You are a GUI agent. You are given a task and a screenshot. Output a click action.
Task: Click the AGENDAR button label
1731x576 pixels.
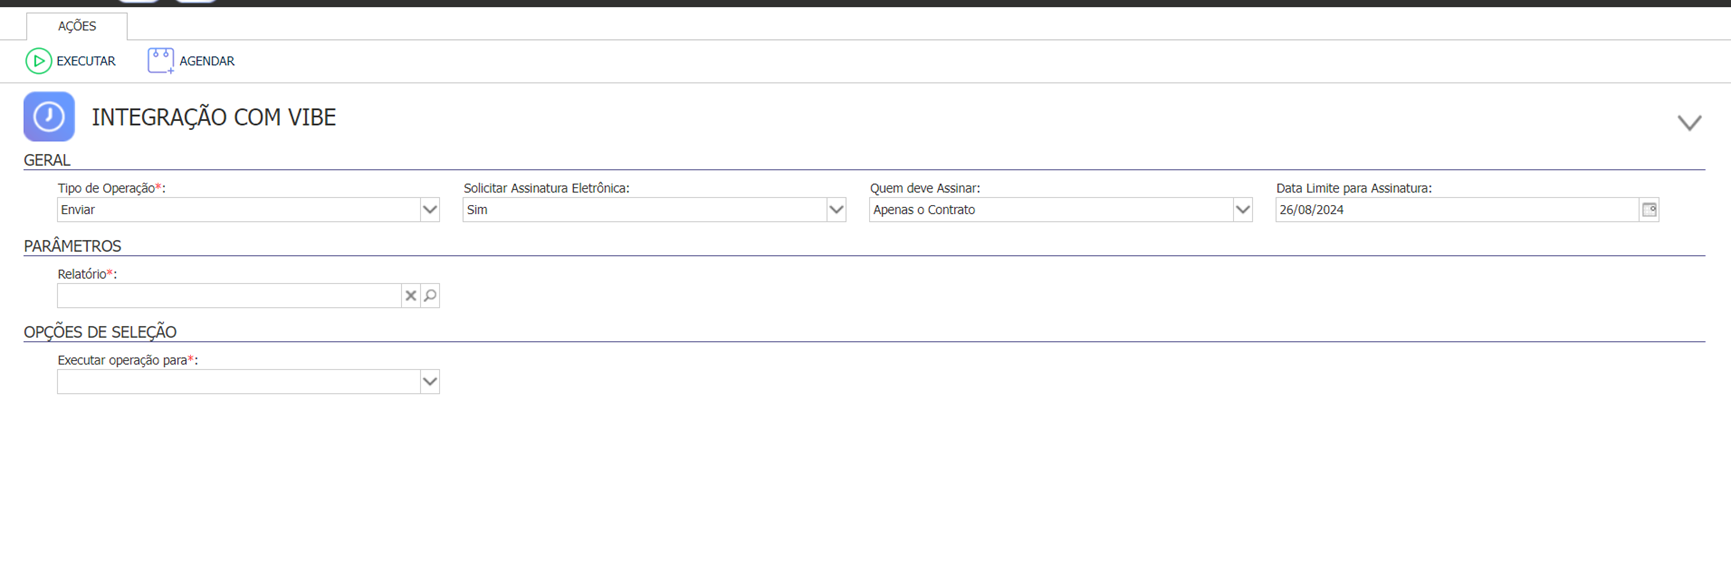pyautogui.click(x=207, y=61)
